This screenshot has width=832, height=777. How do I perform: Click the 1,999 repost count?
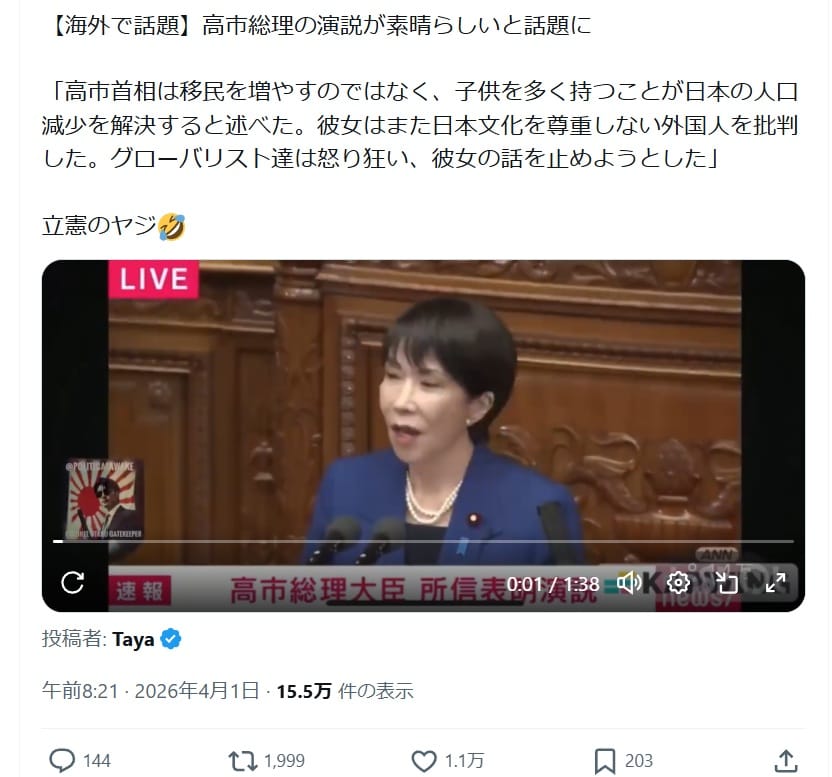coord(284,761)
